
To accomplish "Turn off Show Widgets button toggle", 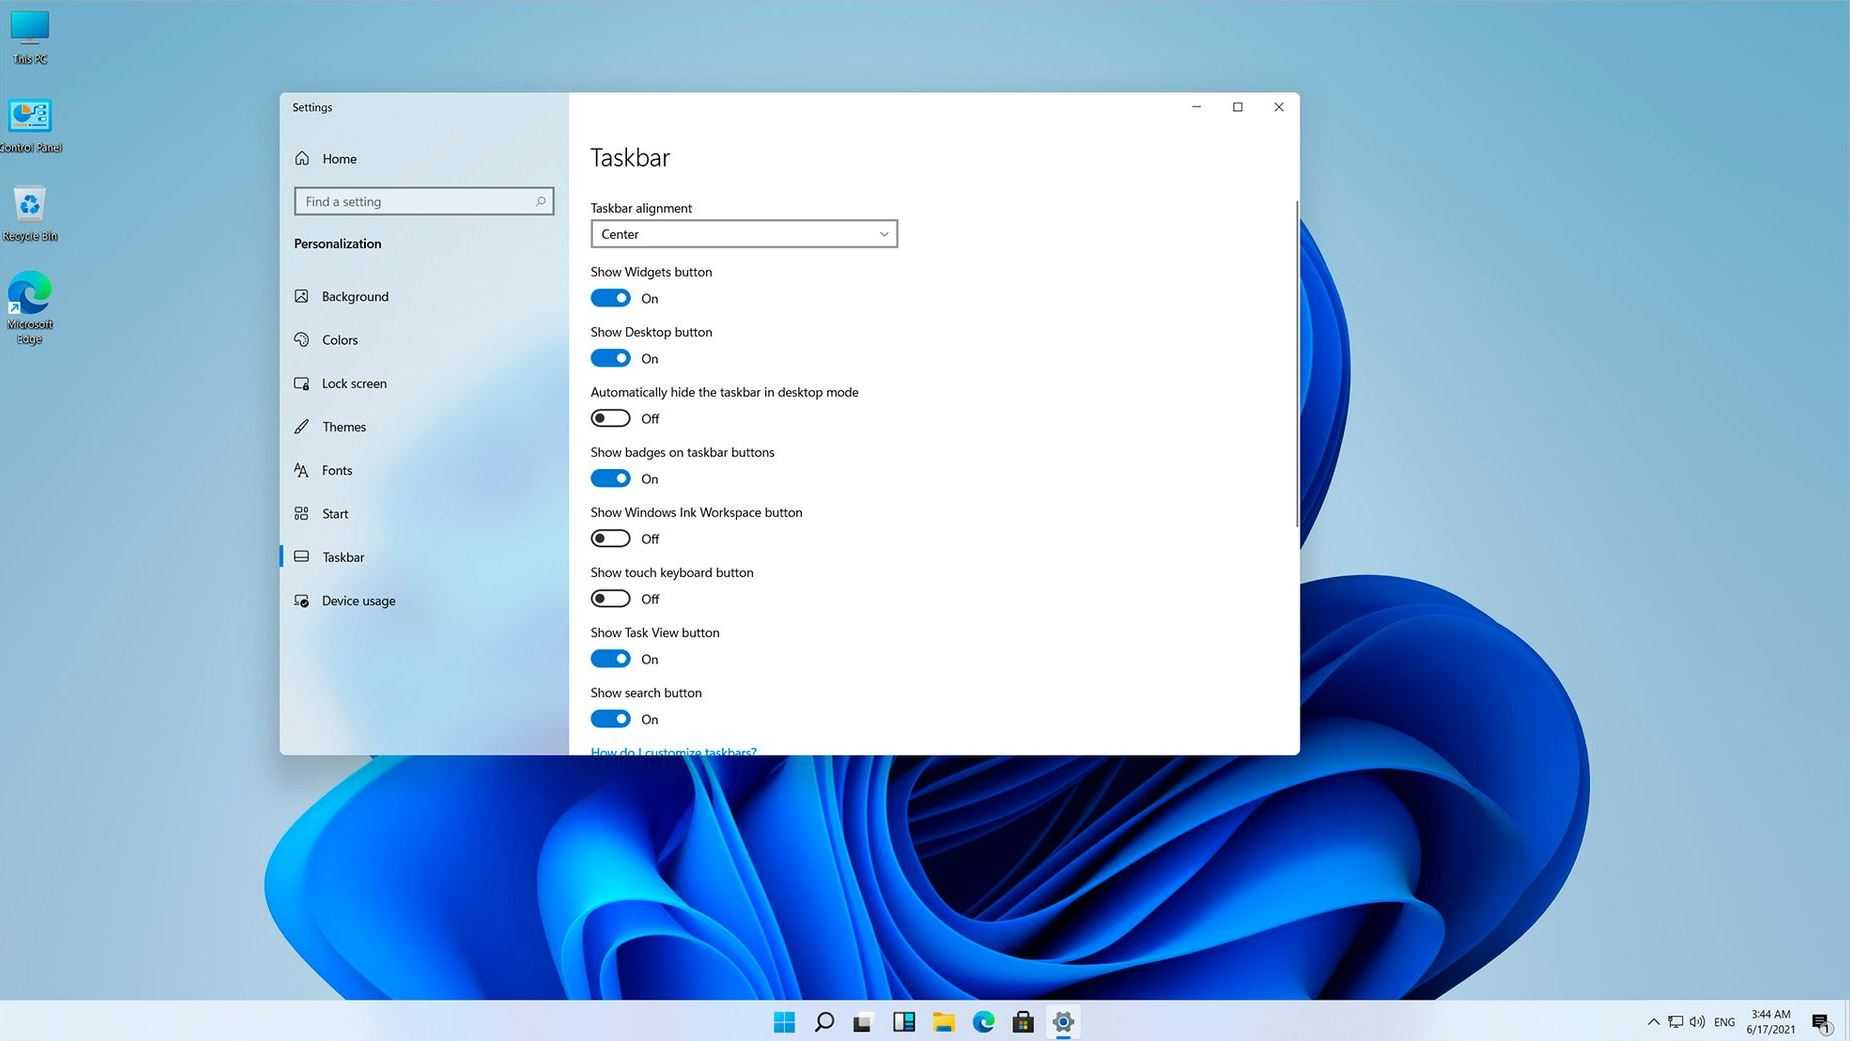I will click(610, 298).
